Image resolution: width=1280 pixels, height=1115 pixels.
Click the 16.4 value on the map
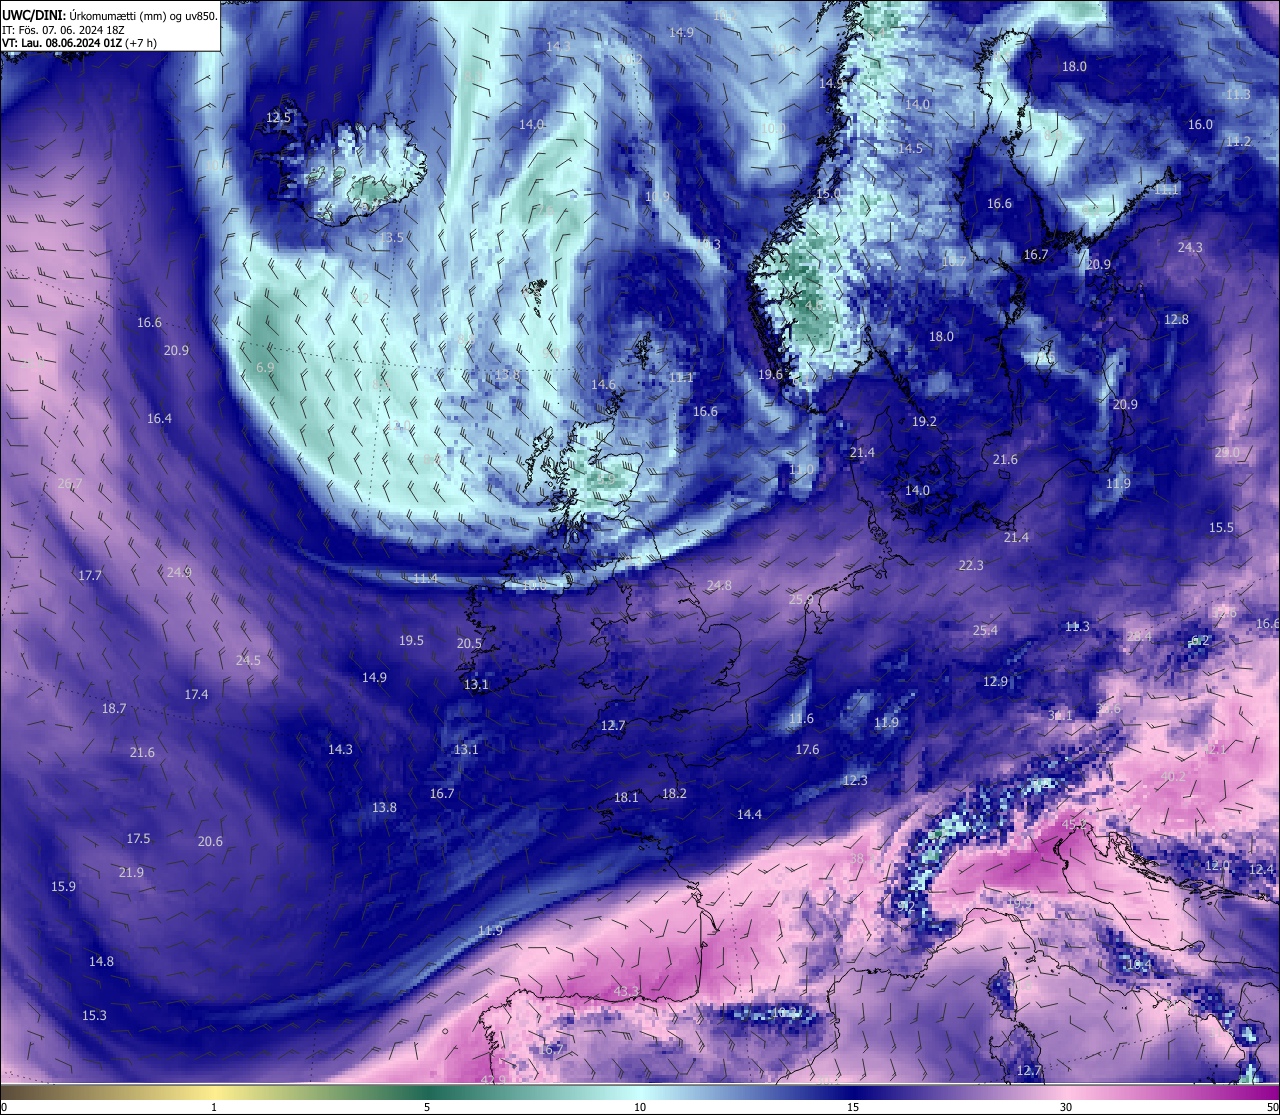(159, 418)
